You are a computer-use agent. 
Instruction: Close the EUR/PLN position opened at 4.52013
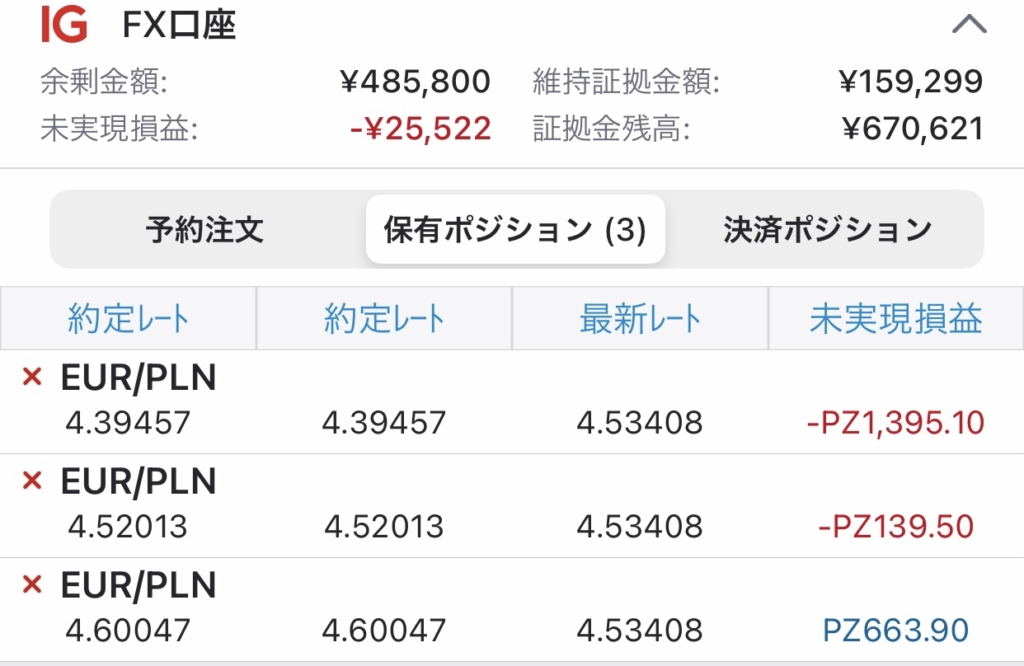pos(32,481)
